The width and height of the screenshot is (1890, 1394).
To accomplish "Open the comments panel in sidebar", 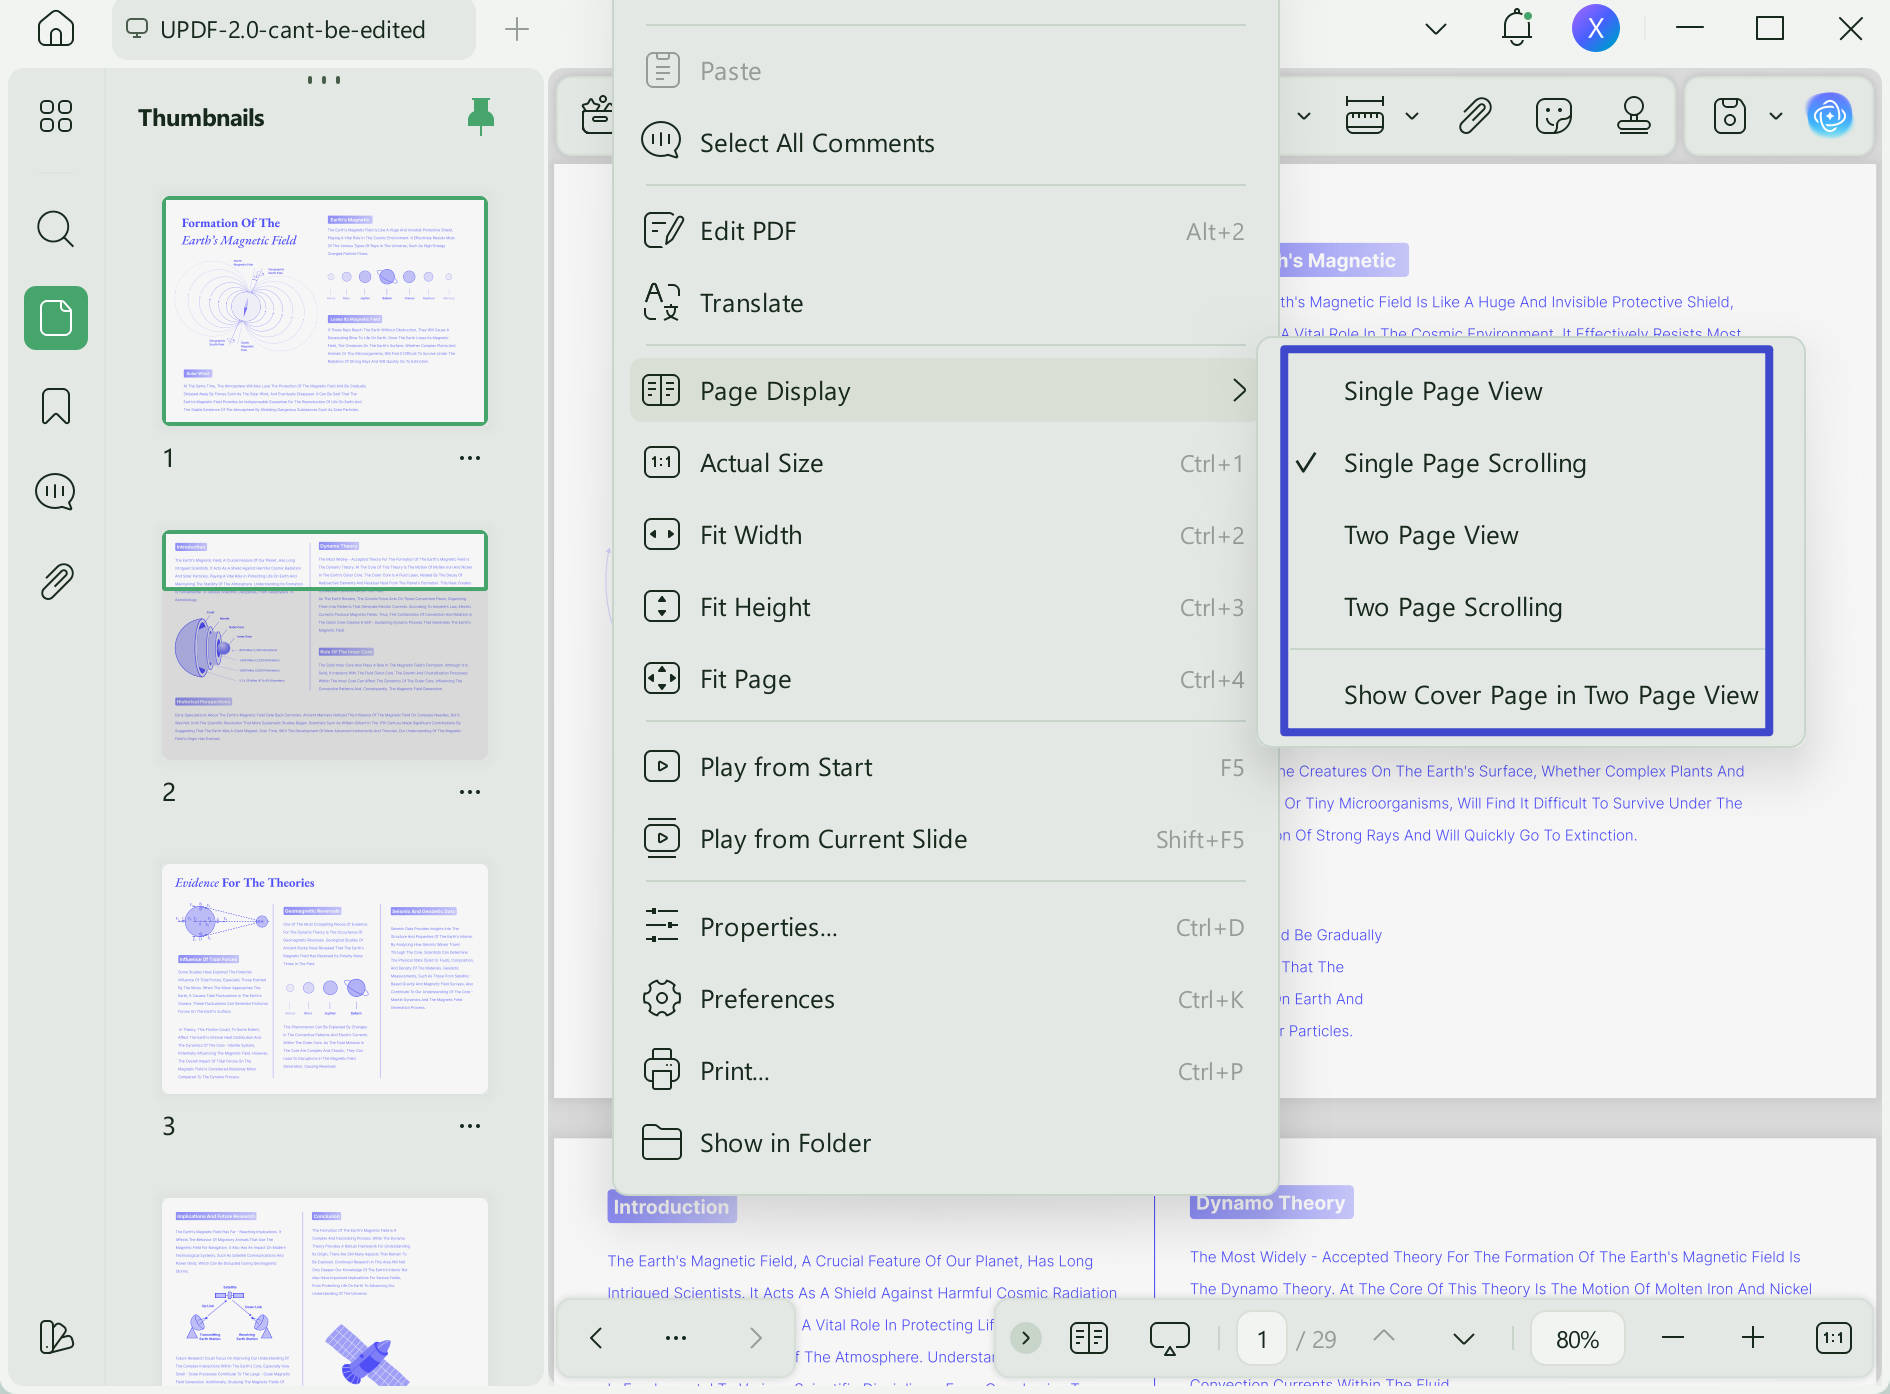I will pyautogui.click(x=56, y=492).
